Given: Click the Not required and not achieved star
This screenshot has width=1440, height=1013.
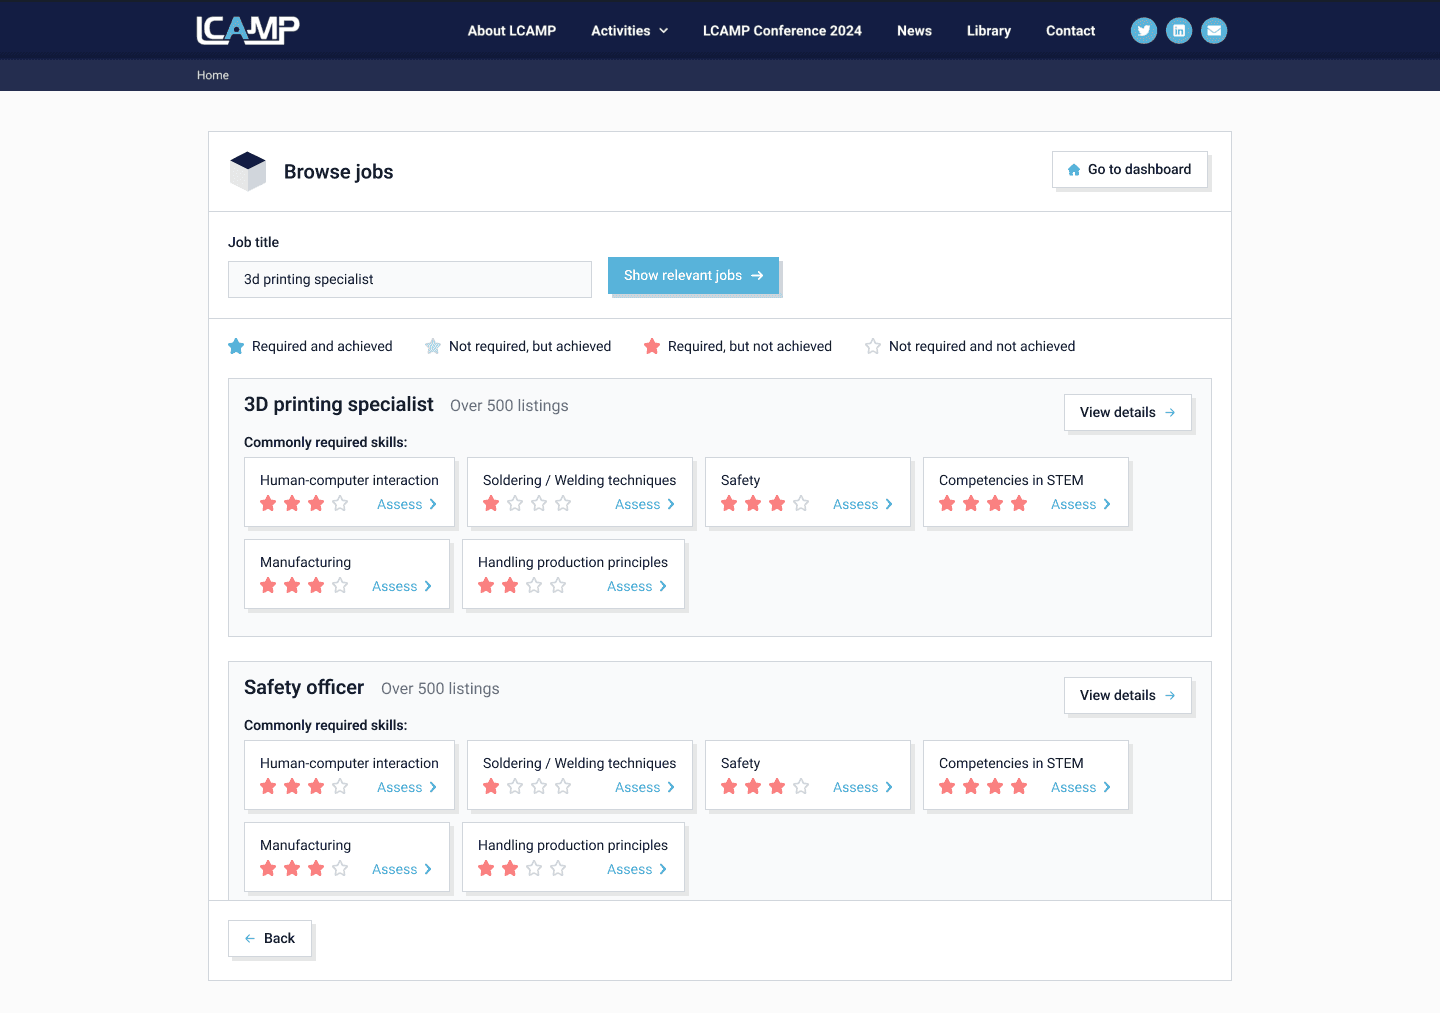Looking at the screenshot, I should coord(873,346).
